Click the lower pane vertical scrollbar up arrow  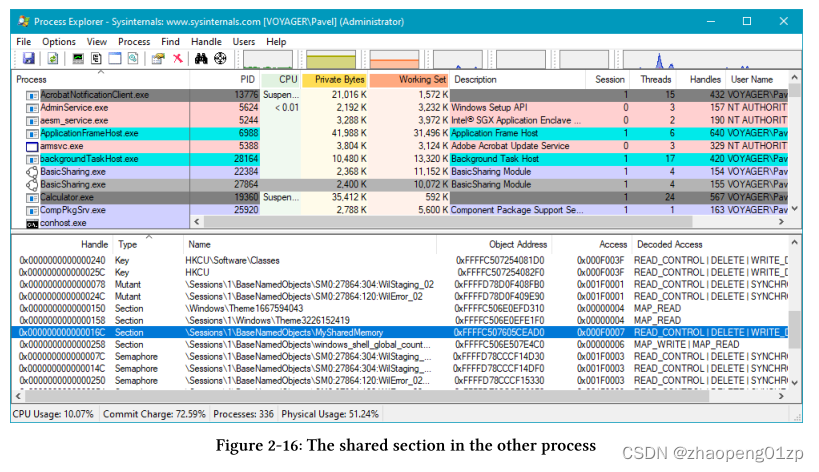[794, 243]
